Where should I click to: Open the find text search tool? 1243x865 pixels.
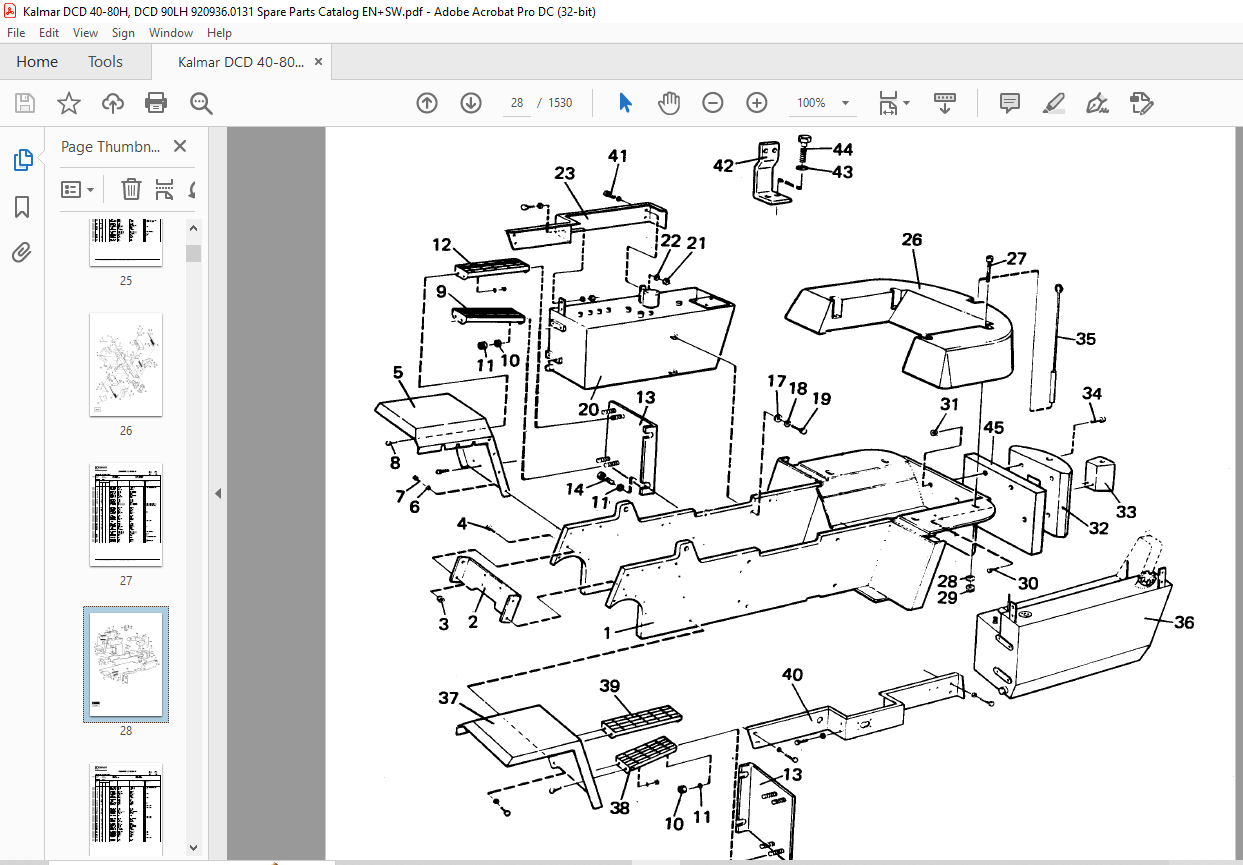[x=201, y=103]
